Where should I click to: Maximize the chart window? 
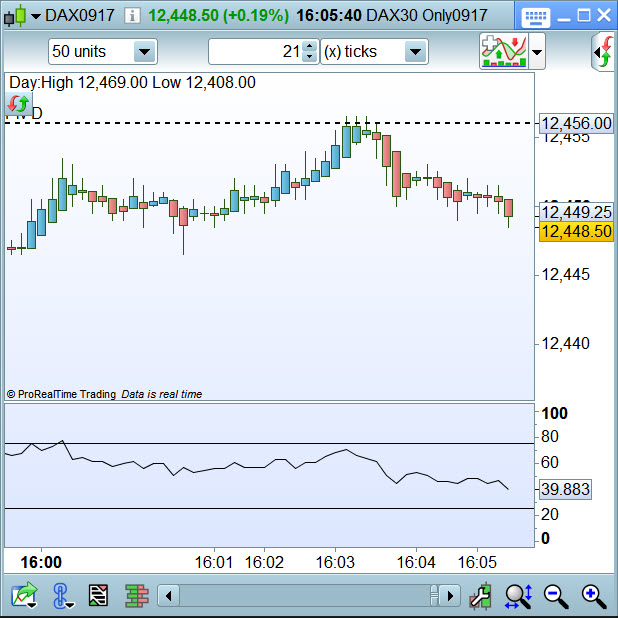click(x=584, y=16)
